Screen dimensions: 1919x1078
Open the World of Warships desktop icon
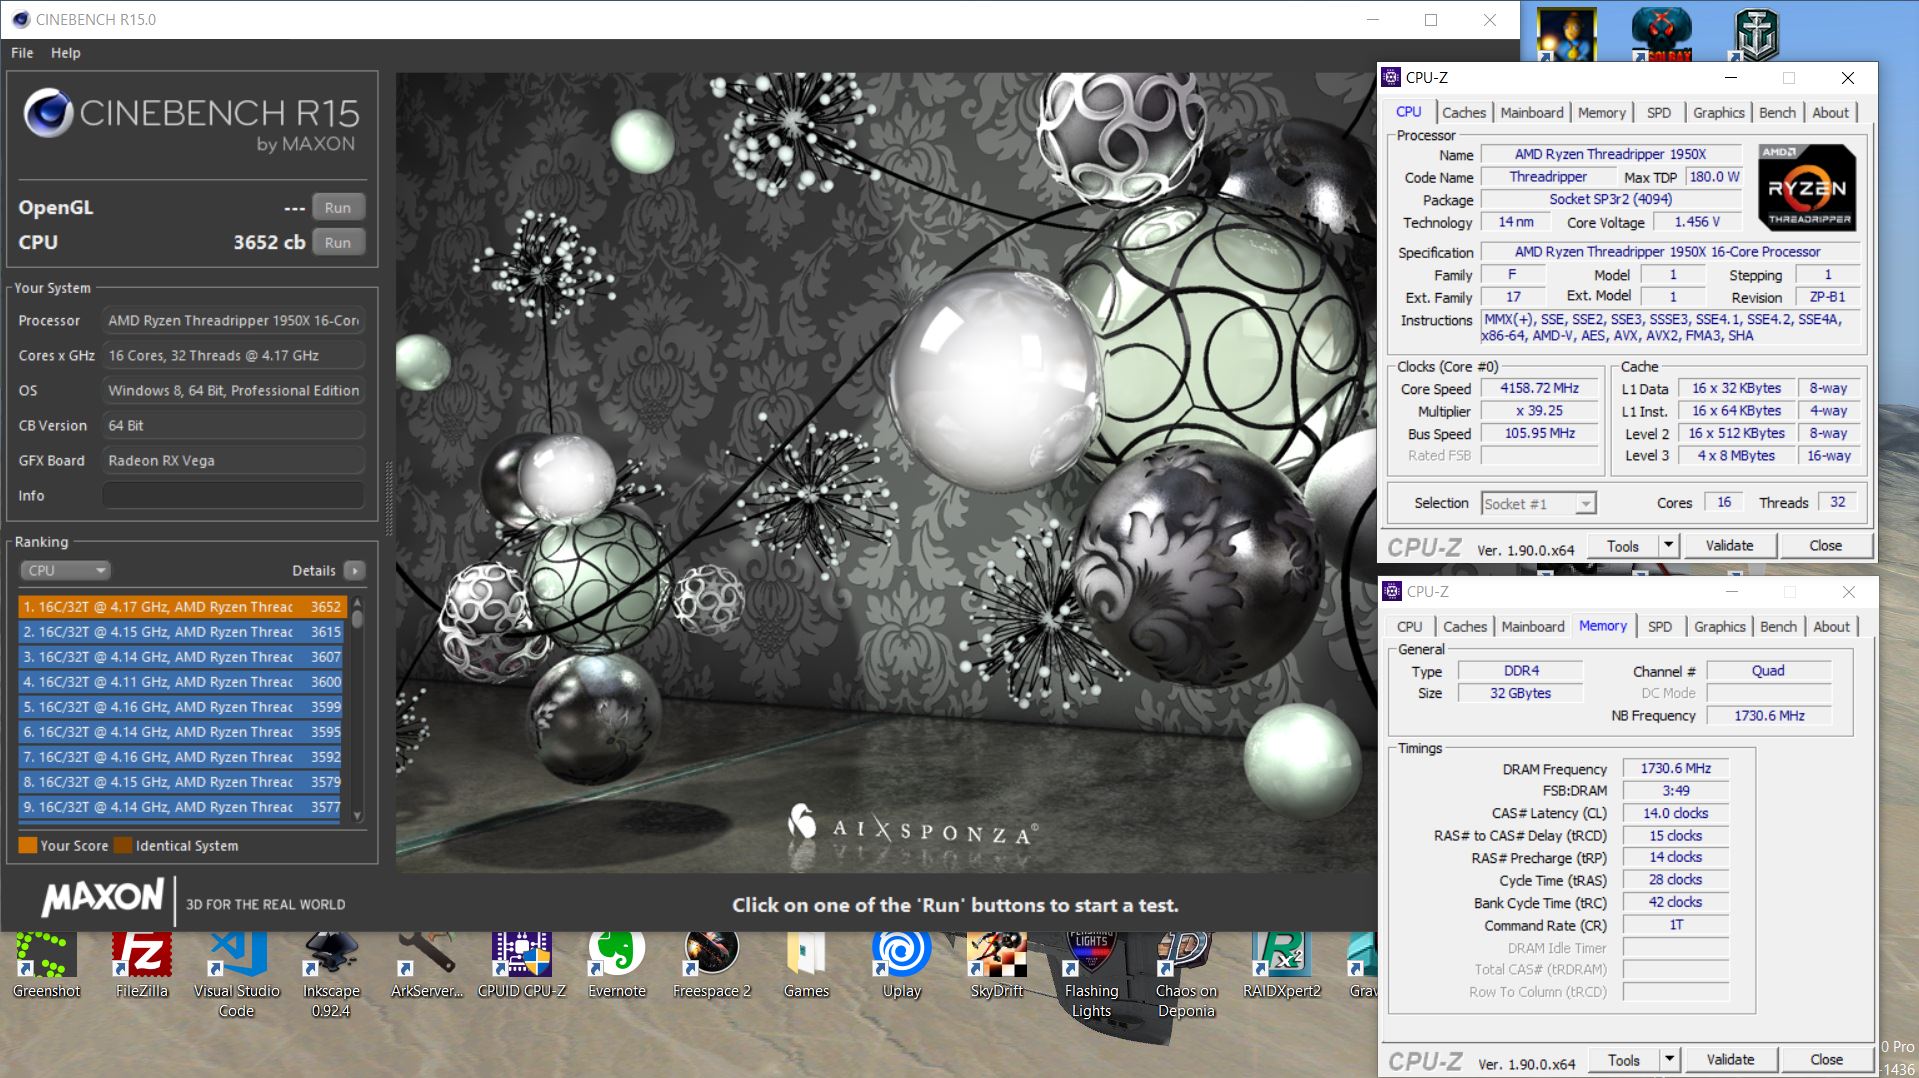coord(1756,34)
